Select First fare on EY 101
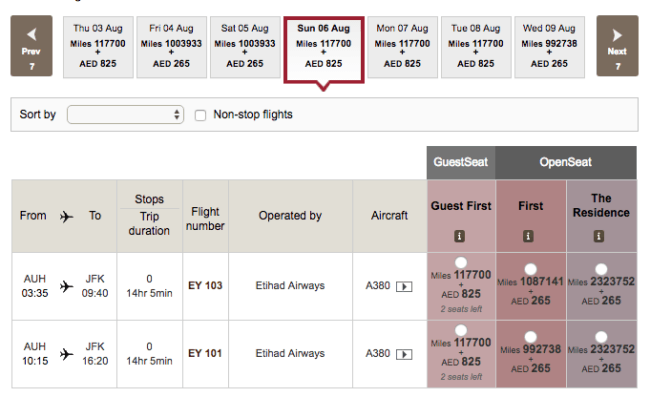Viewport: 650px width, 397px height. (x=531, y=336)
